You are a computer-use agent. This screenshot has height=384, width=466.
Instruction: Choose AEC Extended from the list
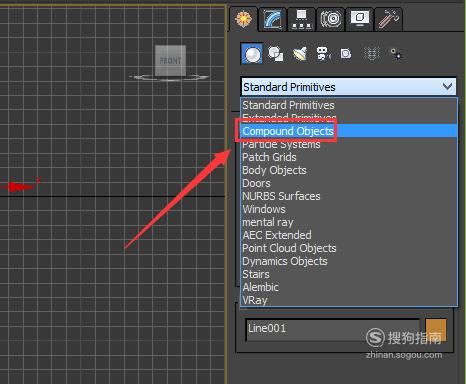[x=349, y=235]
